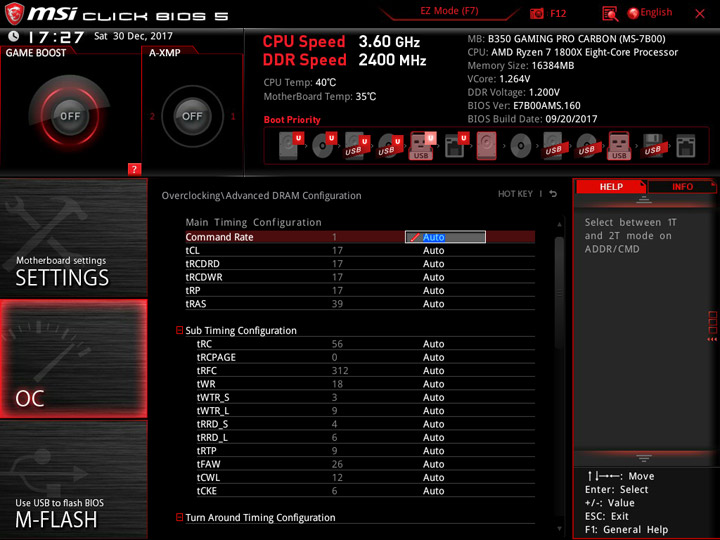The width and height of the screenshot is (720, 540).
Task: Open the language globe icon
Action: coord(633,13)
